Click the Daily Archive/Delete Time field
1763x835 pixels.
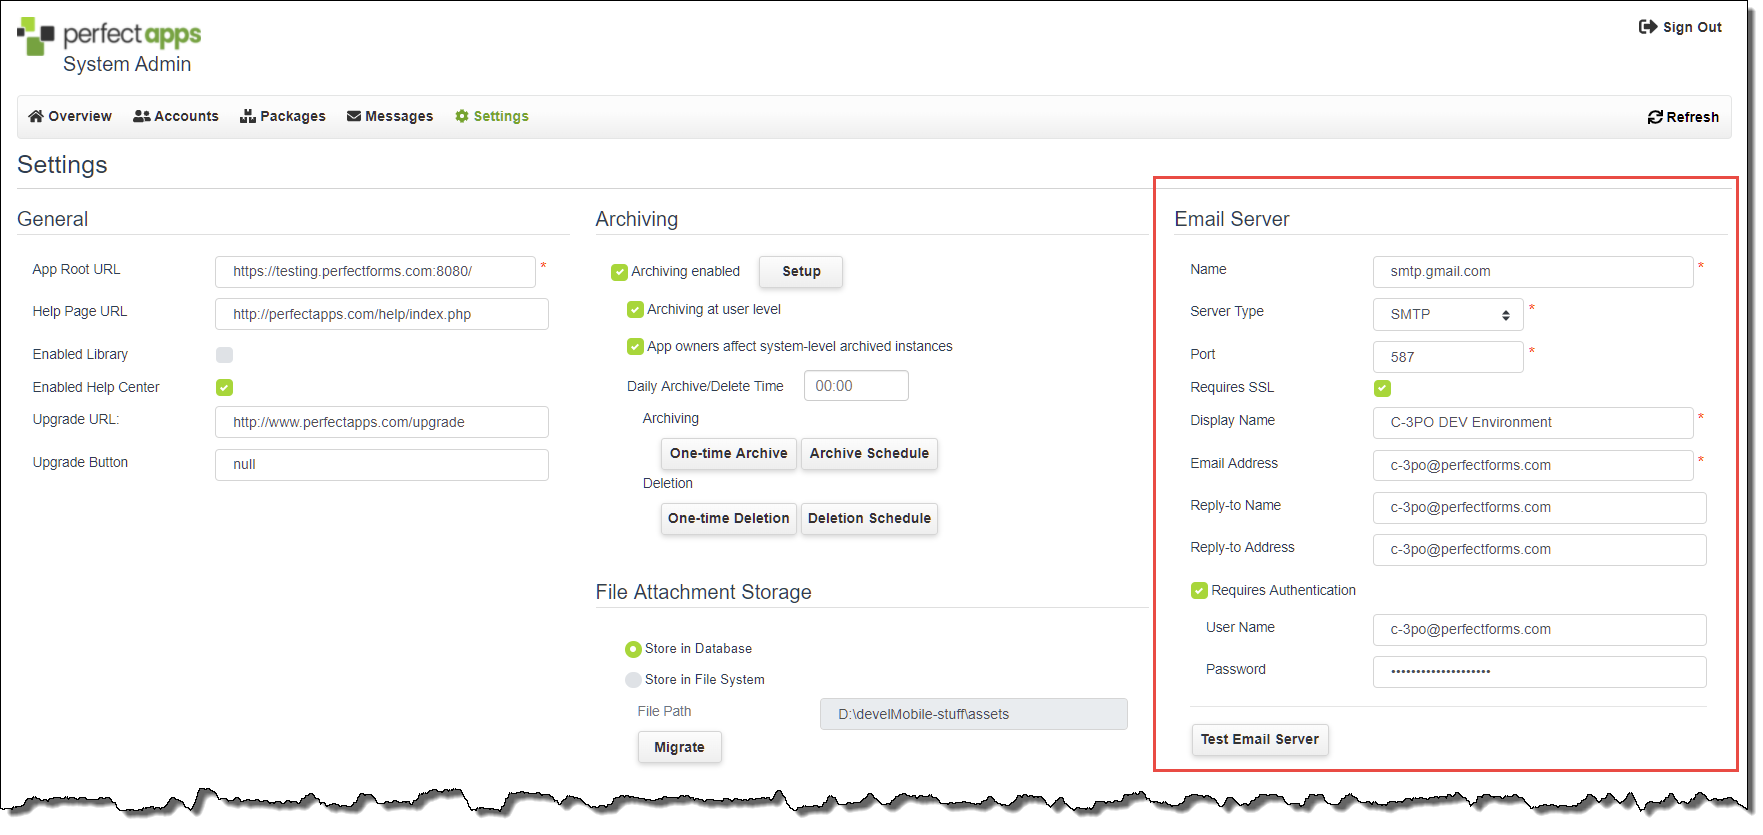[x=856, y=386]
